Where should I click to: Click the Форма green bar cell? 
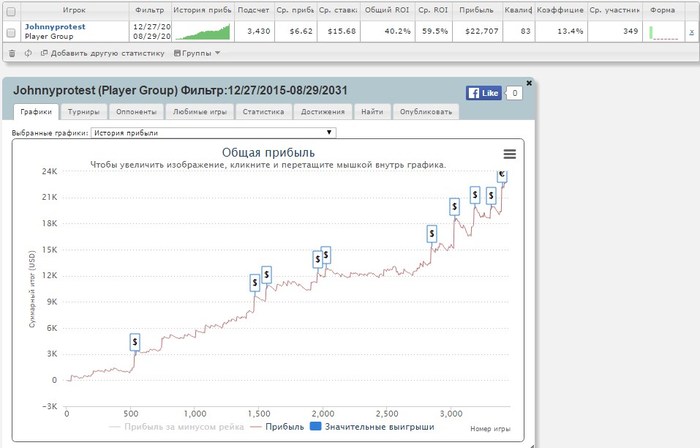click(x=663, y=32)
